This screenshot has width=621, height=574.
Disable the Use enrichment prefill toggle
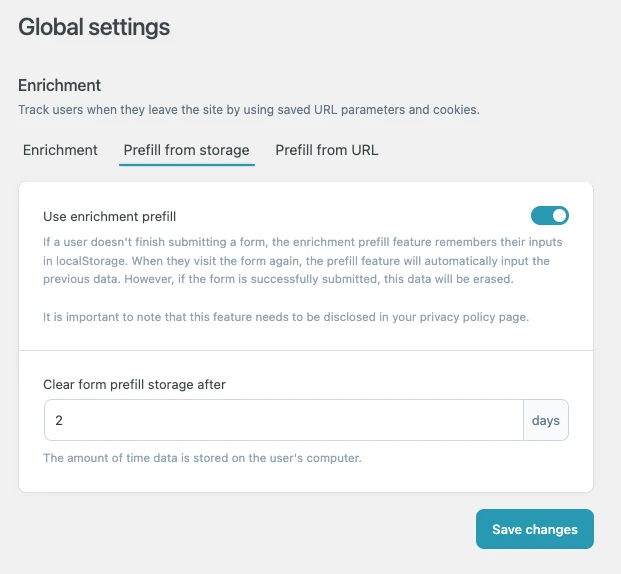pos(549,215)
